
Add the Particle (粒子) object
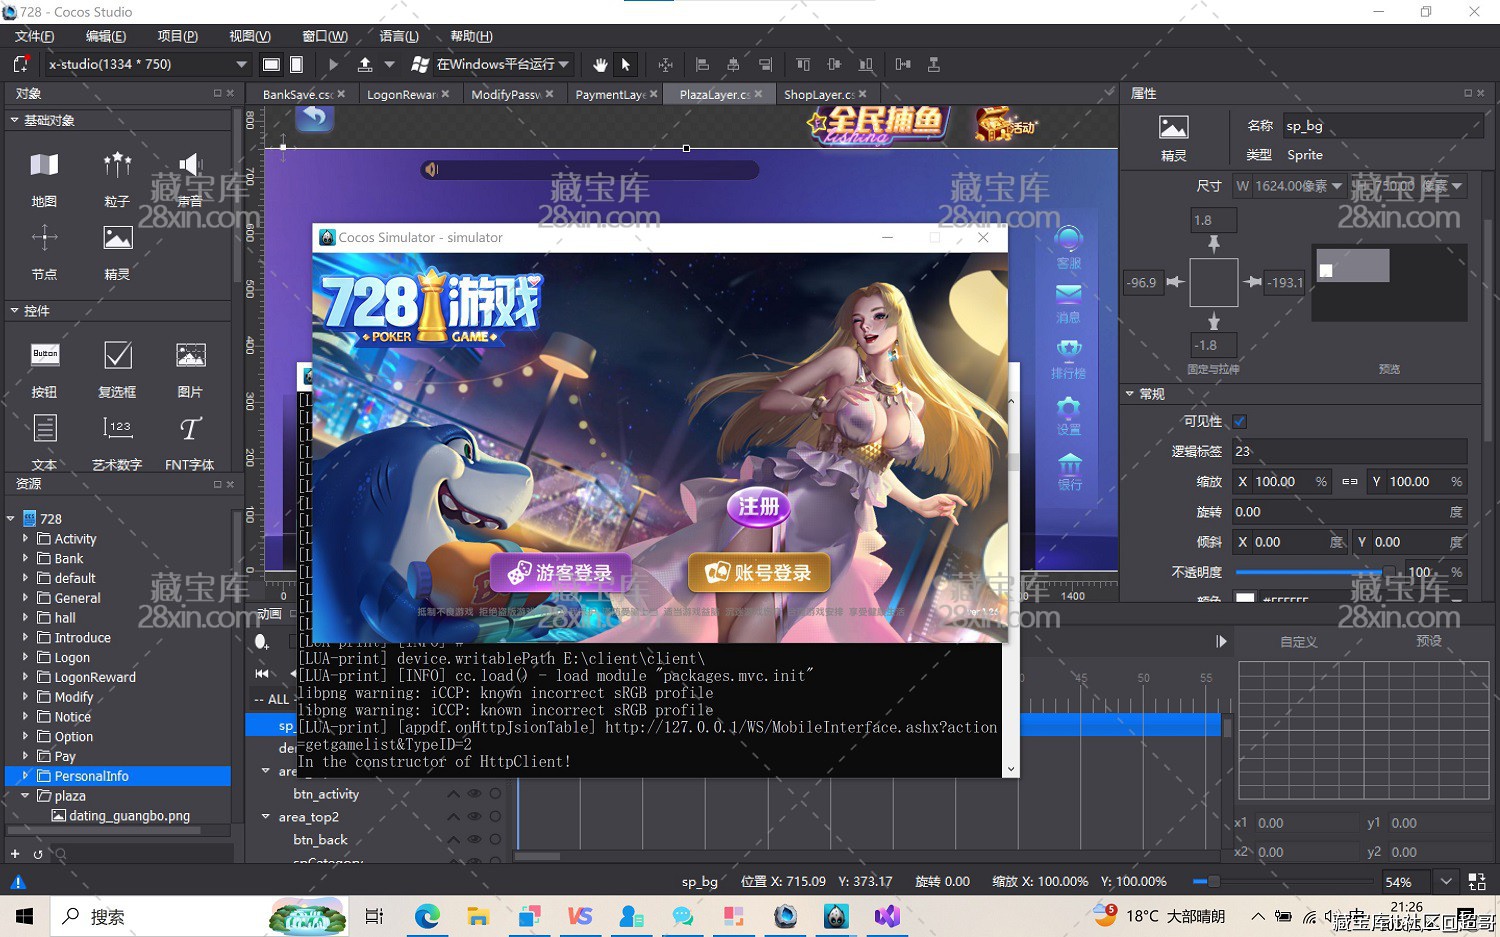(117, 179)
